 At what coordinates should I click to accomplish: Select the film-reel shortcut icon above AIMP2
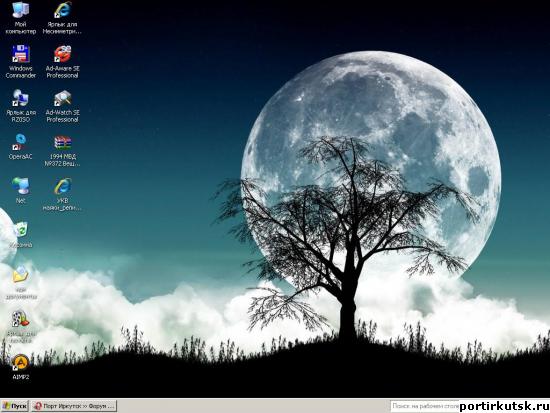[x=21, y=326]
